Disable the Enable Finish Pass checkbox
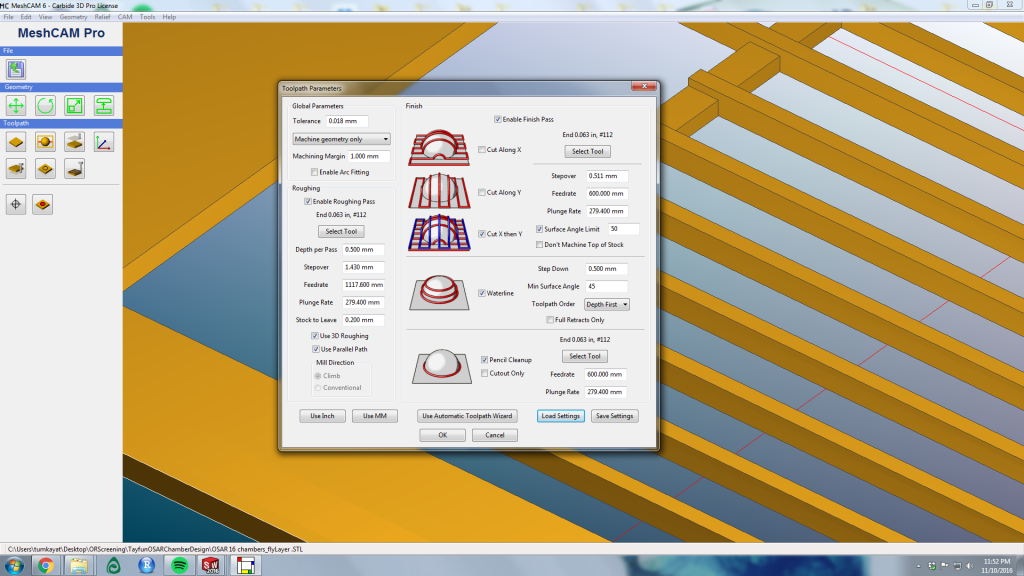The image size is (1024, 576). click(x=498, y=119)
